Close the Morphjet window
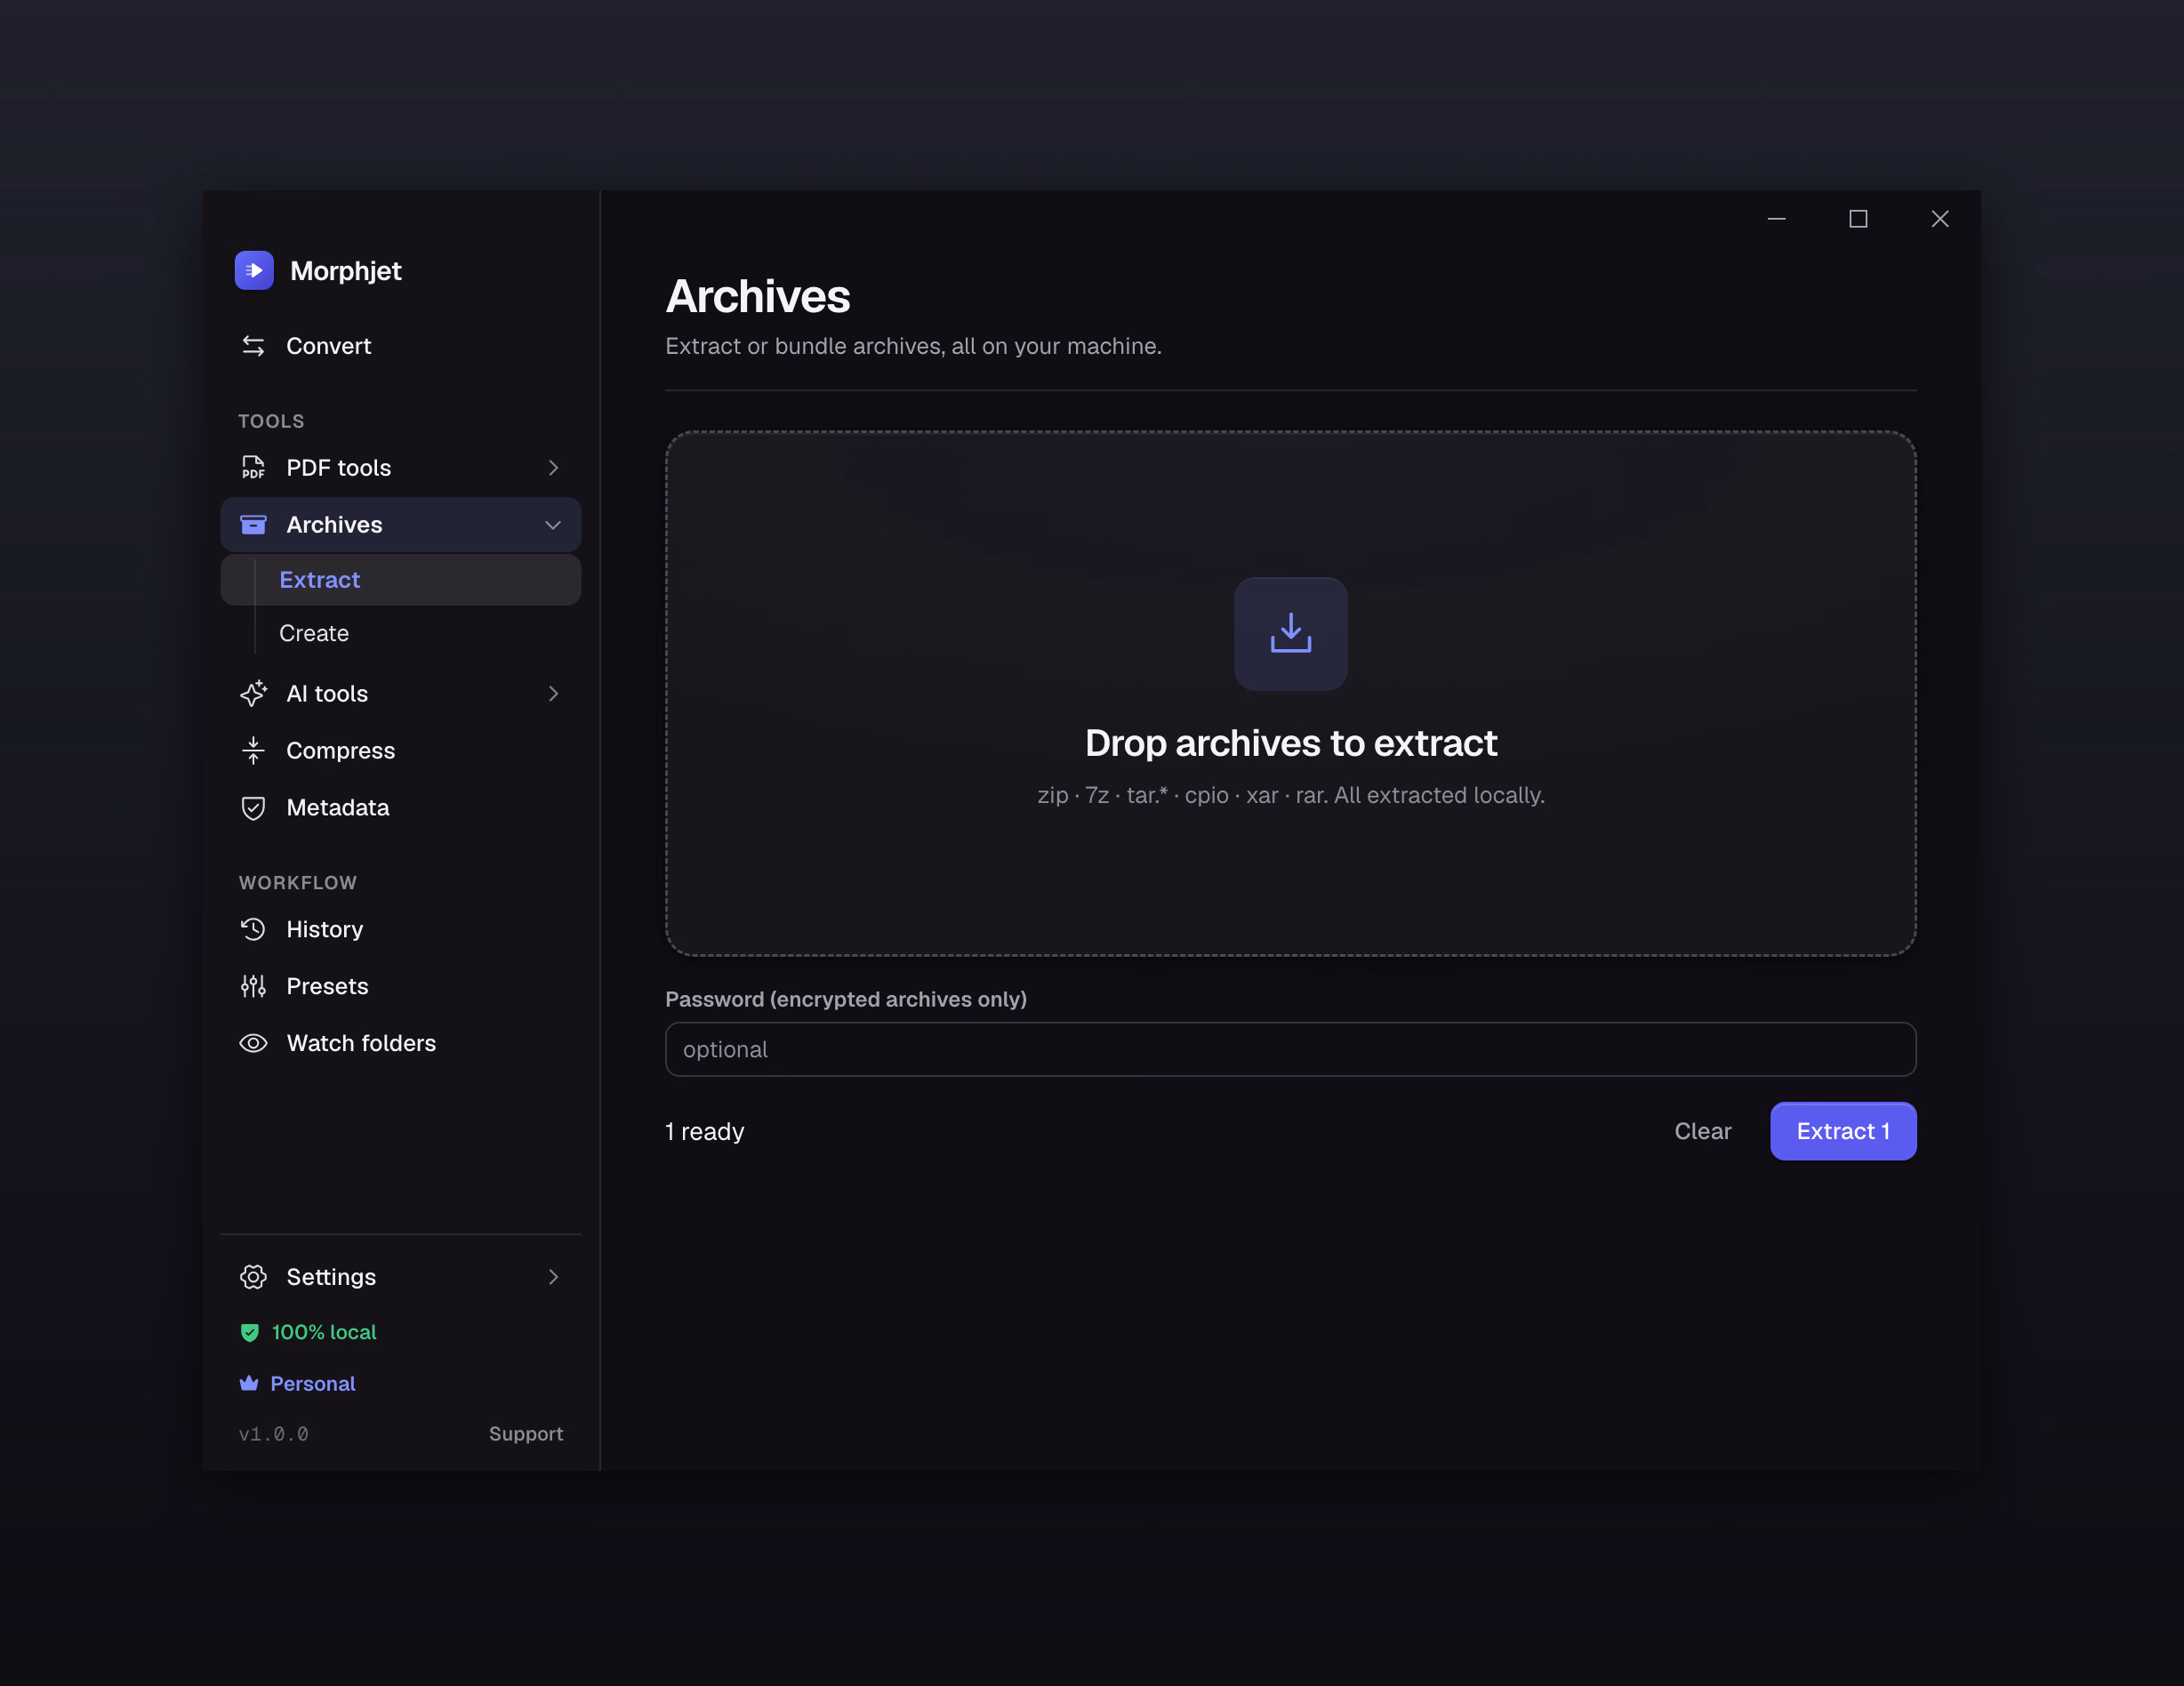Image resolution: width=2184 pixels, height=1686 pixels. 1940,219
